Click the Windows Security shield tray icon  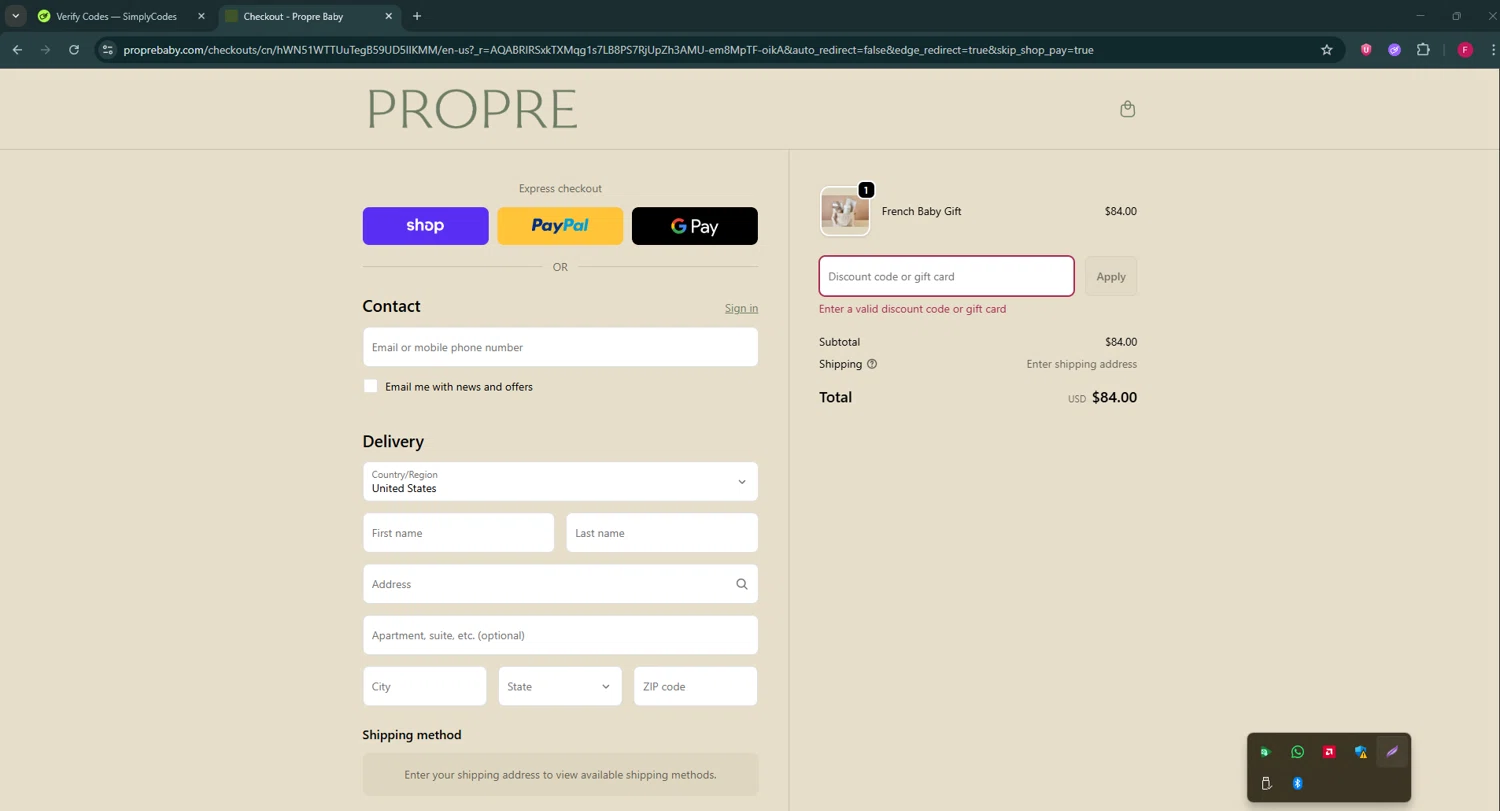[1361, 752]
